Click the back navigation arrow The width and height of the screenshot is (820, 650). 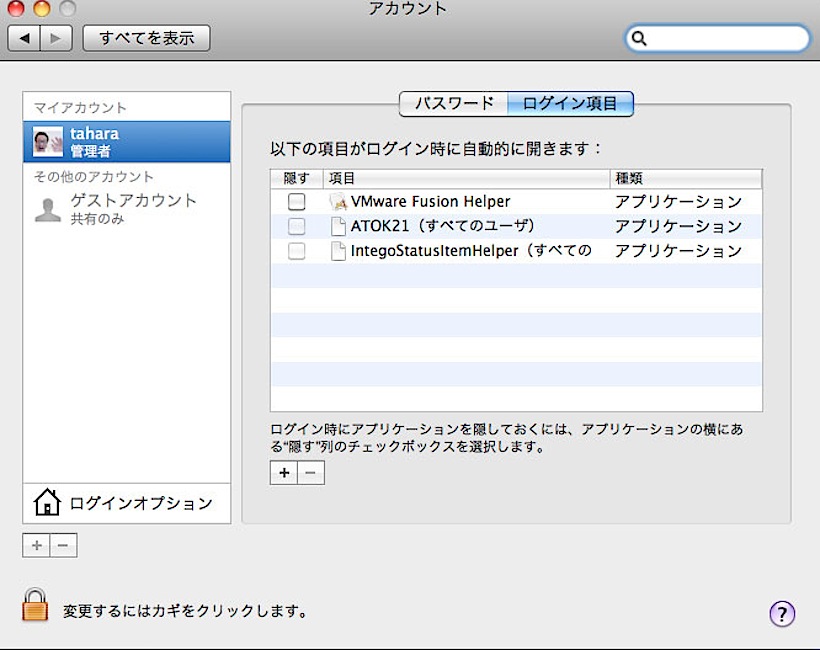click(x=24, y=38)
